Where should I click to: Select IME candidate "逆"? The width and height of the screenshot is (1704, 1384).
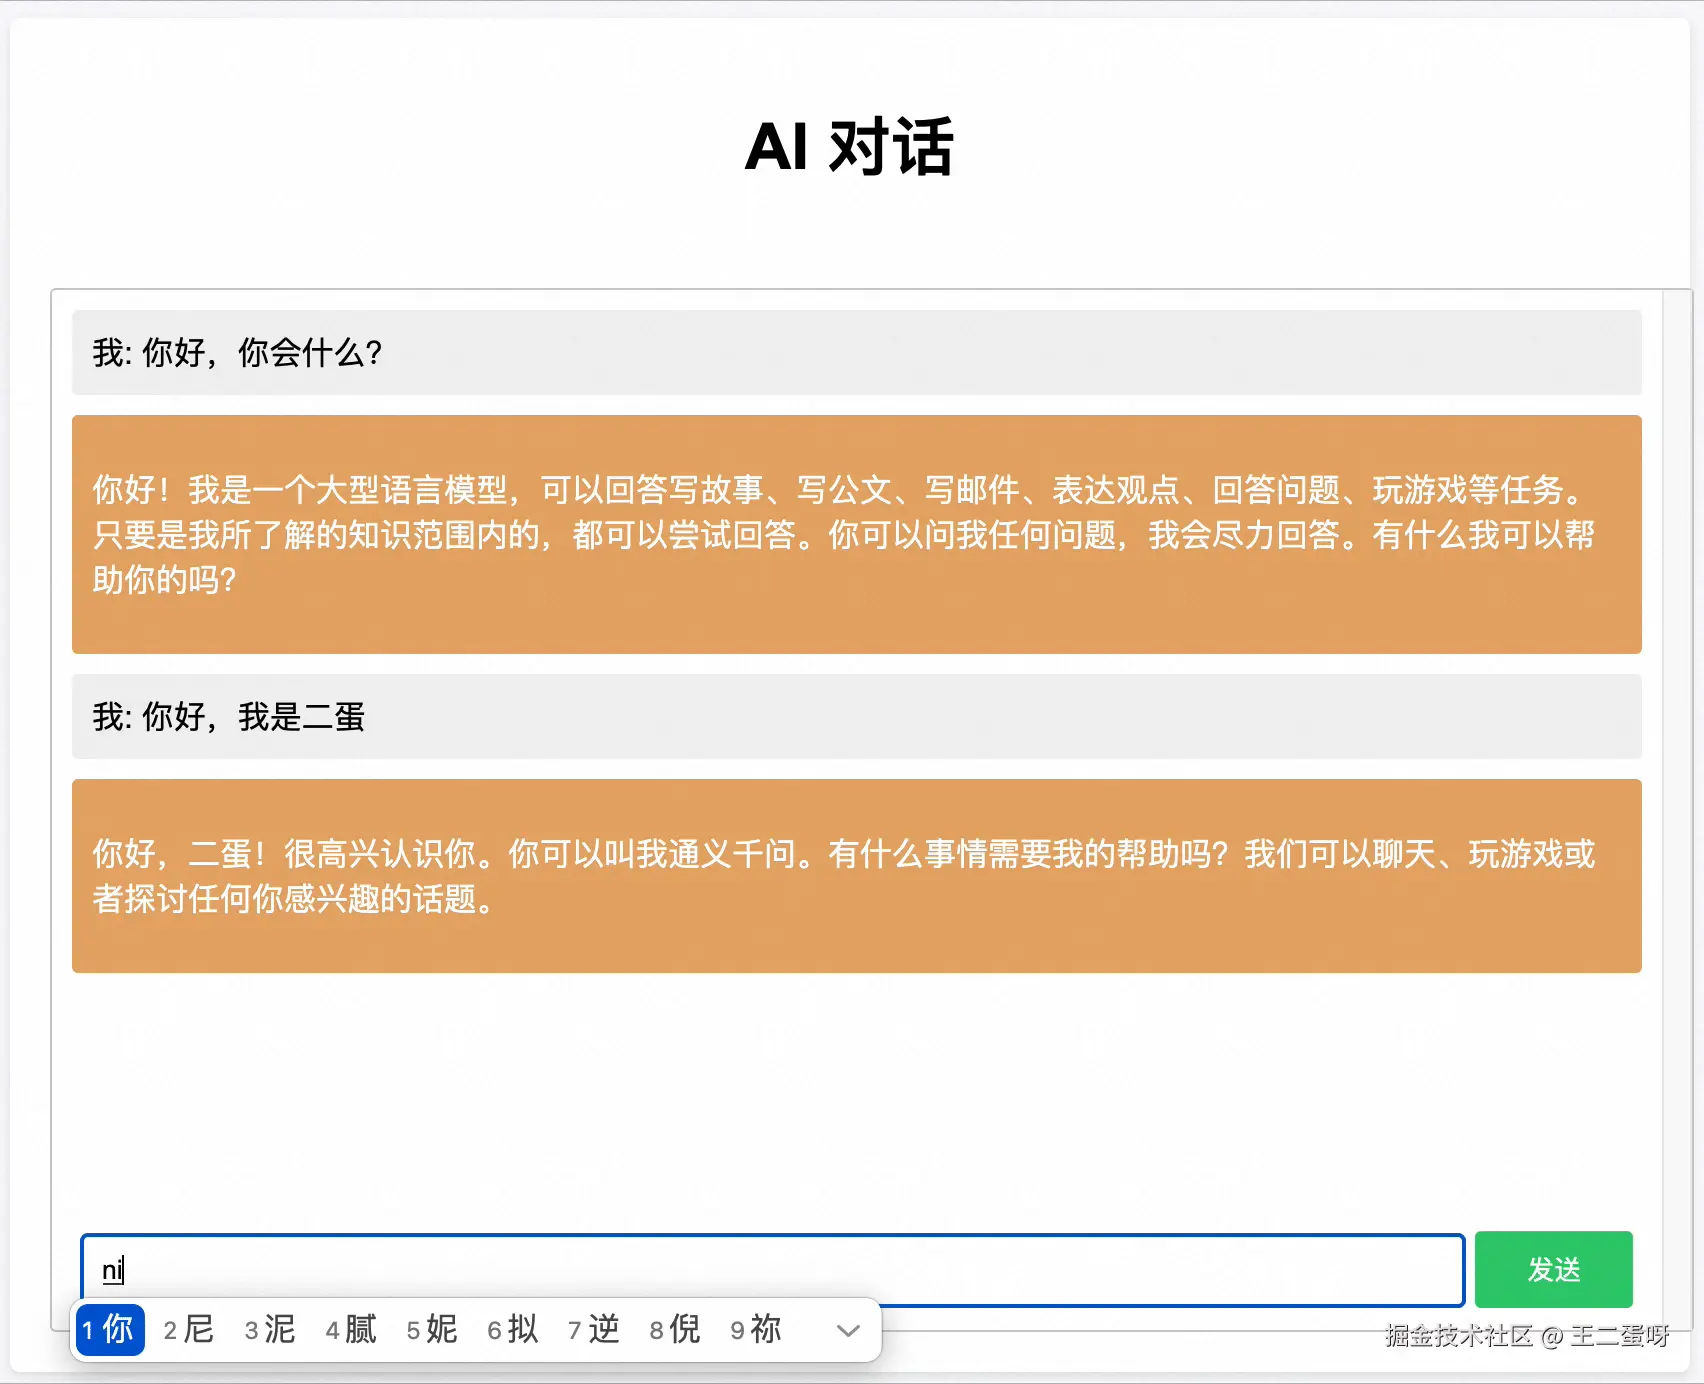pos(593,1330)
